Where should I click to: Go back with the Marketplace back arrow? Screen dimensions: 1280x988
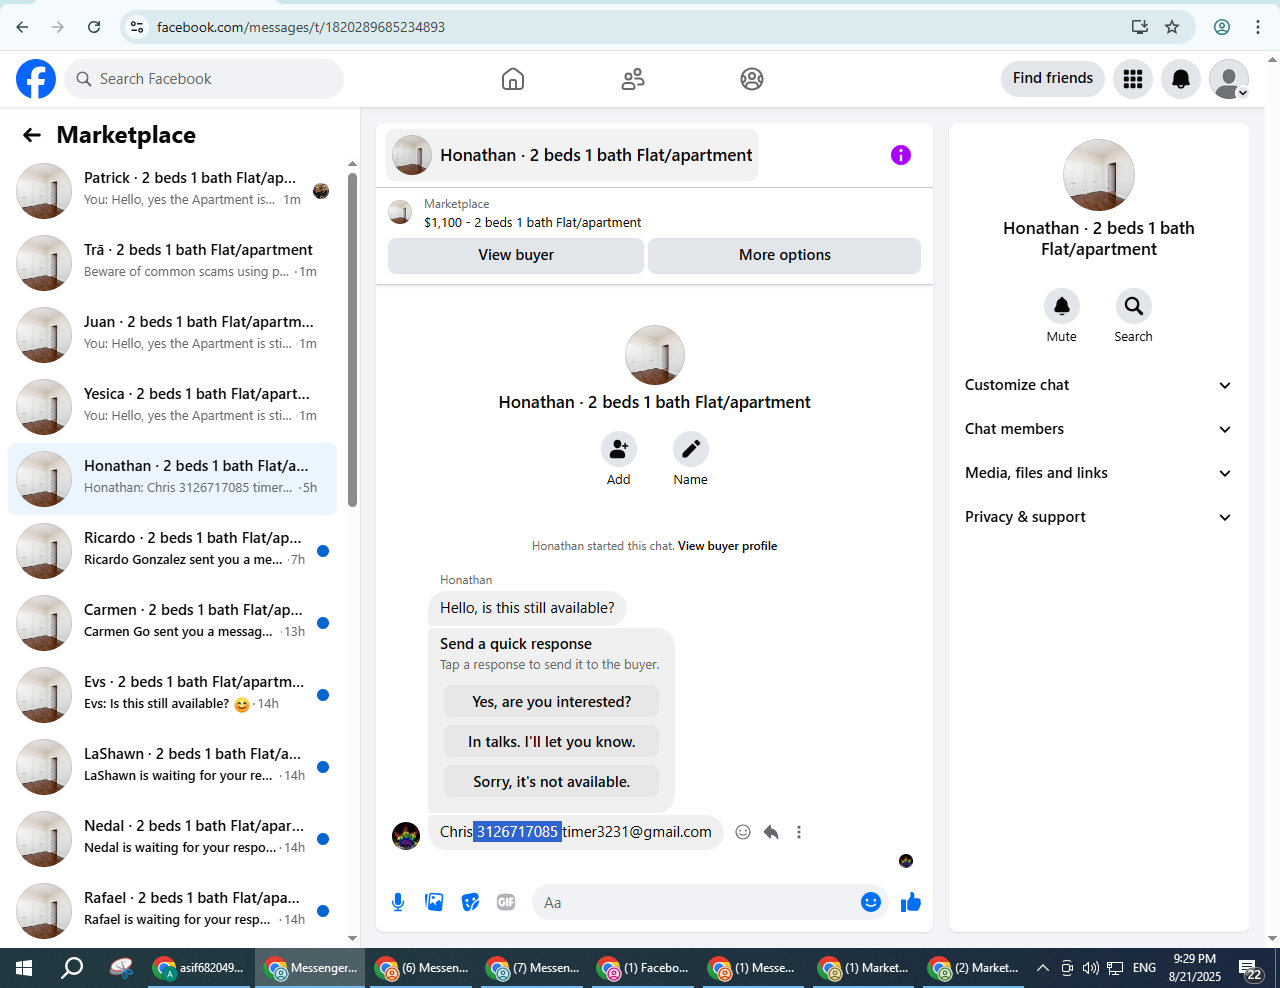tap(32, 135)
